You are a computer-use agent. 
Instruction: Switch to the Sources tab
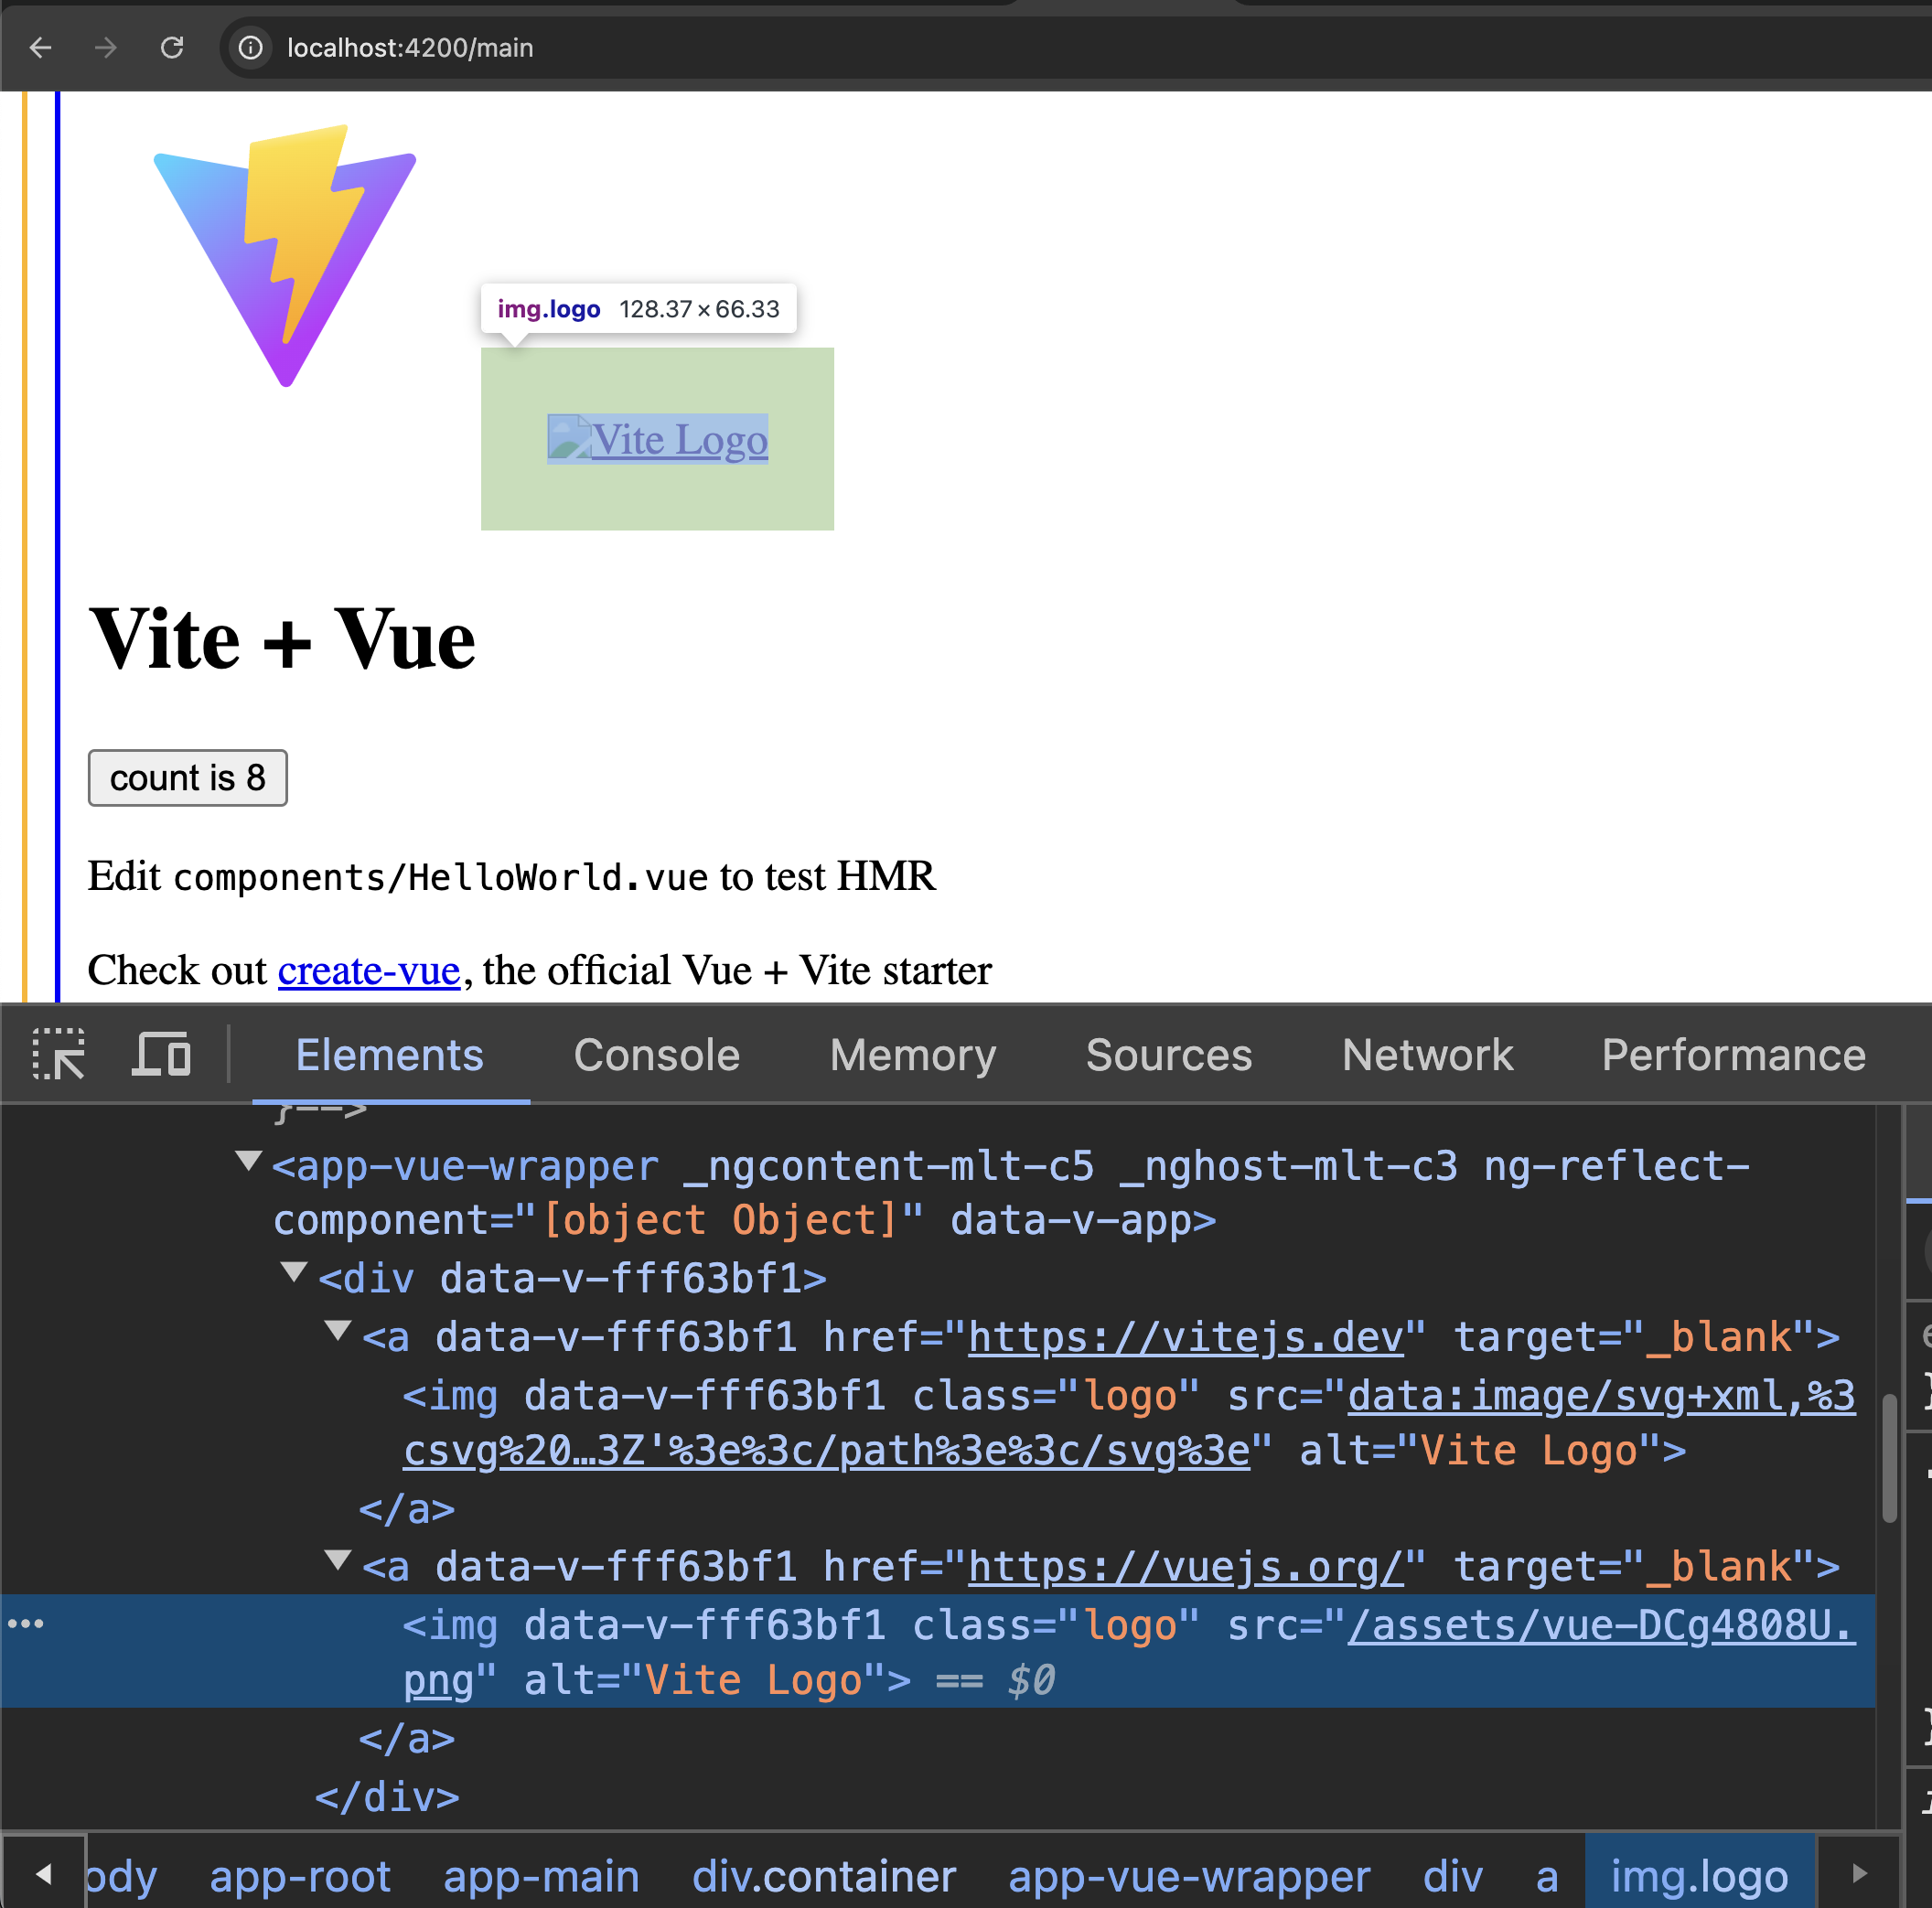[x=1168, y=1055]
